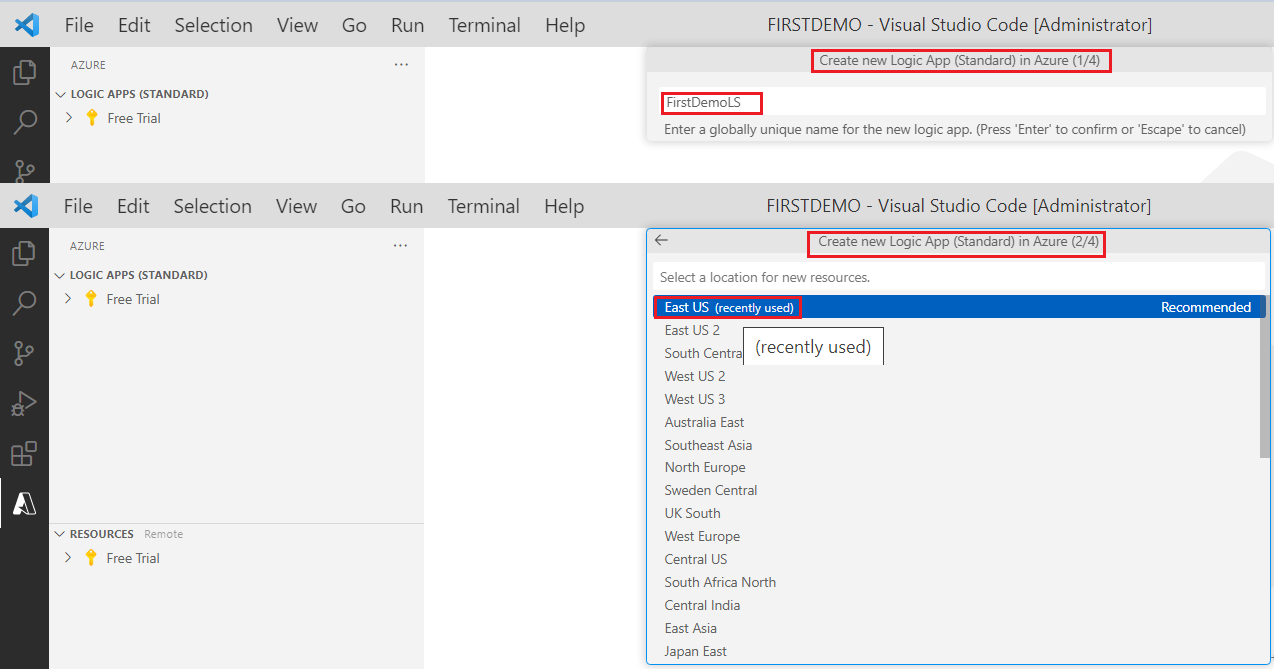1274x669 pixels.
Task: Open the Help menu in the lower window
Action: 564,206
